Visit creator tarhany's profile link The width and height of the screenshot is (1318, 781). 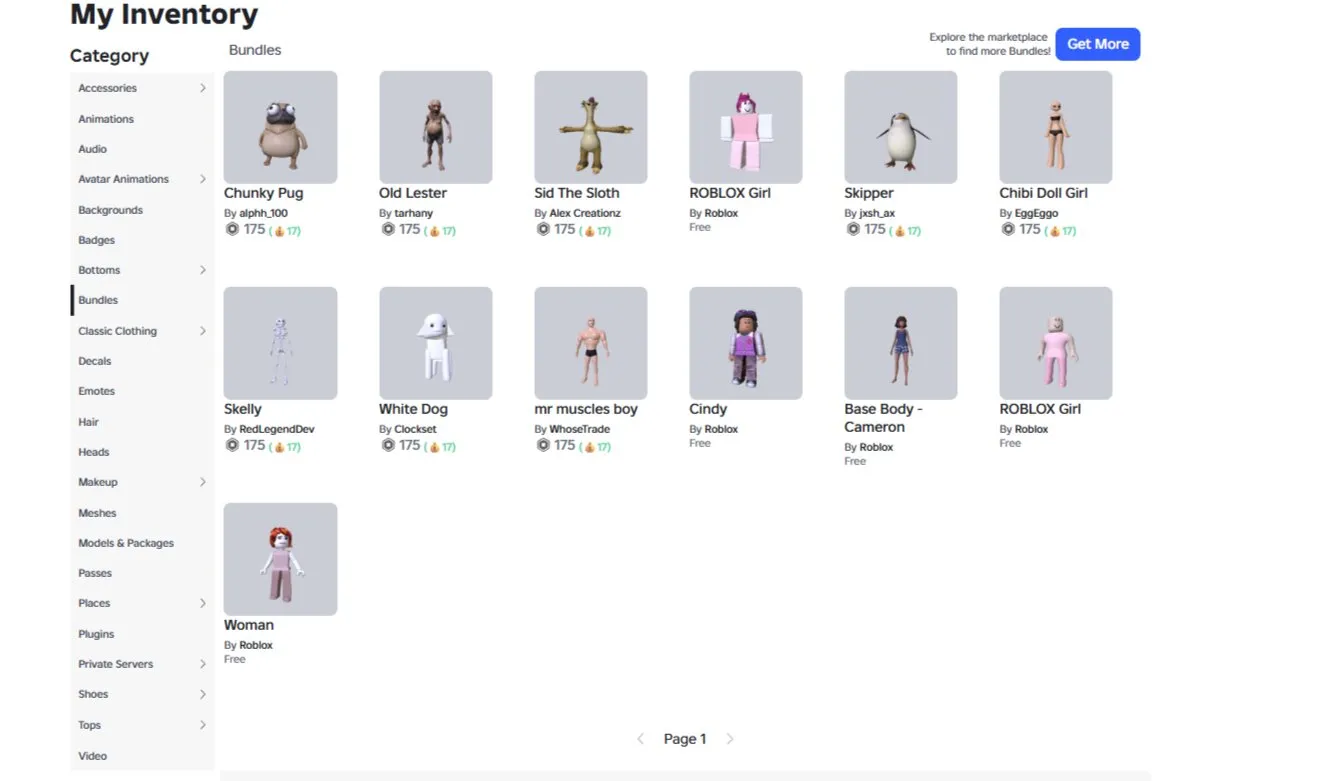click(x=415, y=213)
